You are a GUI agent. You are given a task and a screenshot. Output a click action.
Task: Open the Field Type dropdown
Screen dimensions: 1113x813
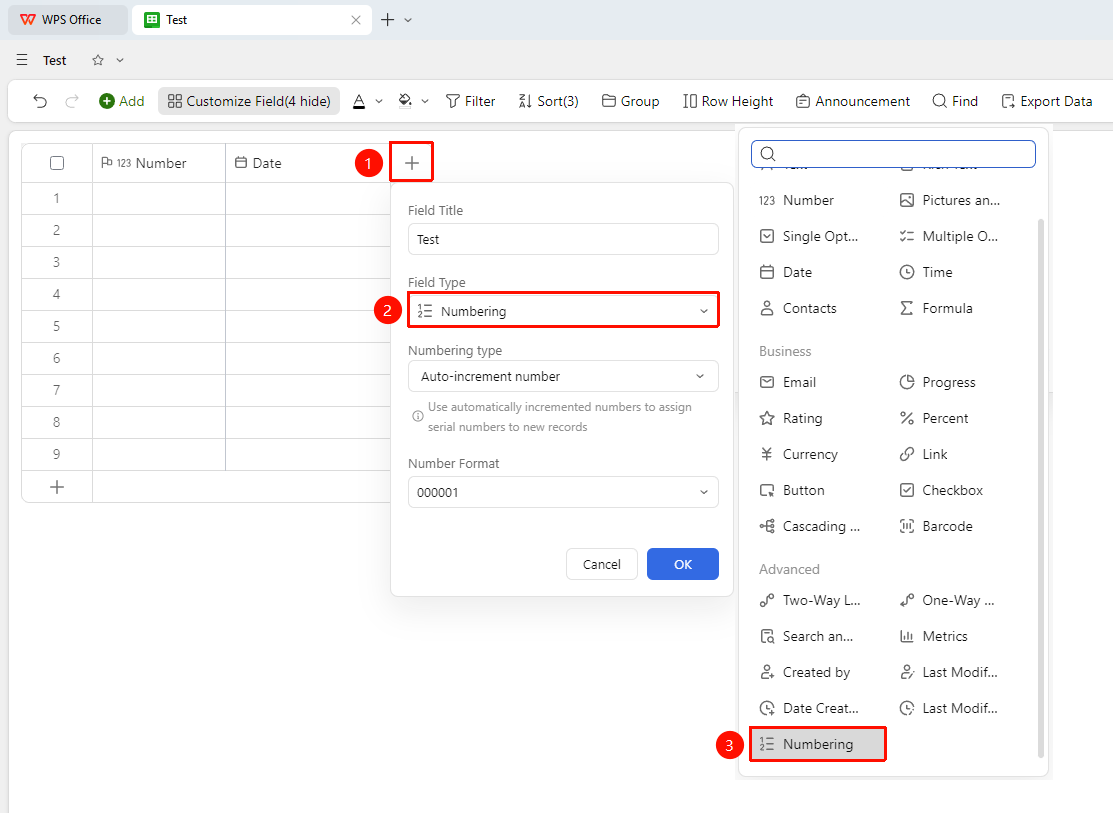tap(564, 310)
